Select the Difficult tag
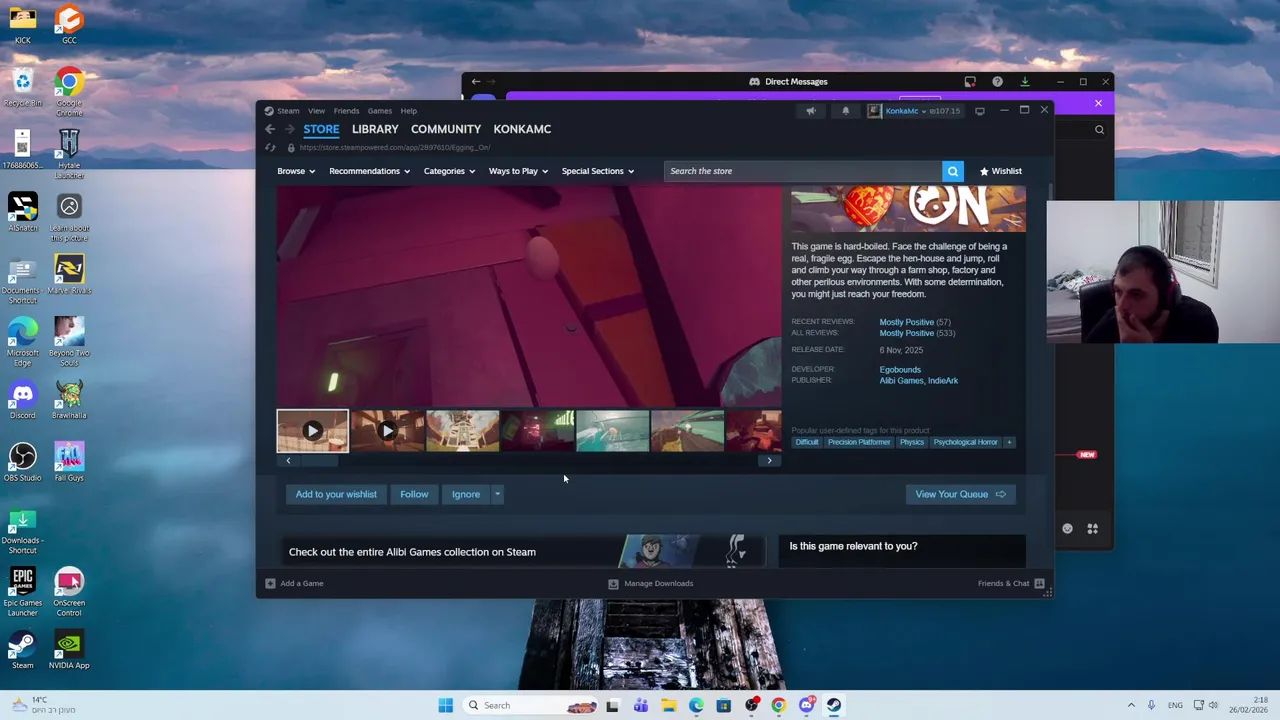1280x720 pixels. pyautogui.click(x=807, y=442)
